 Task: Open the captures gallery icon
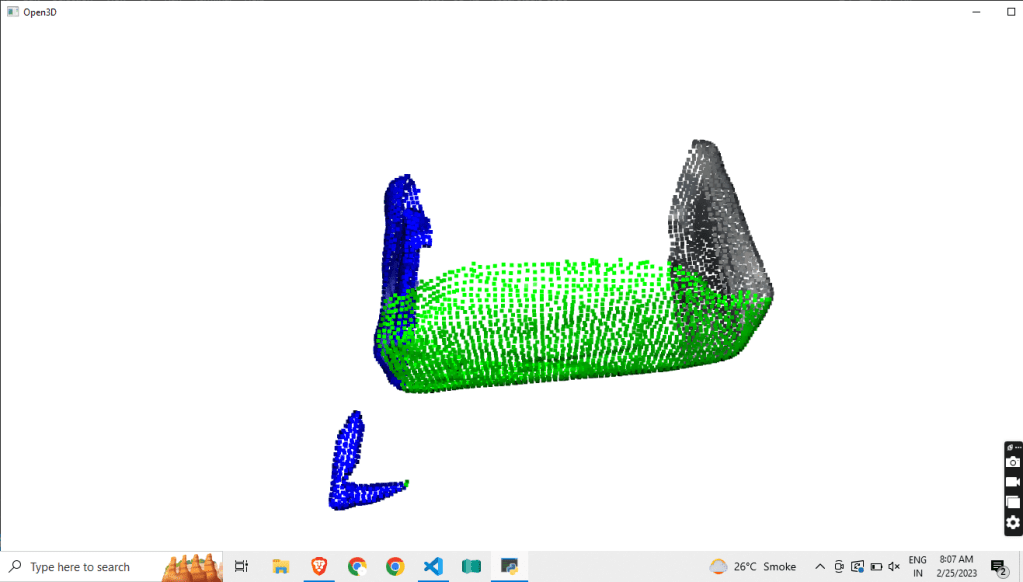[1012, 502]
